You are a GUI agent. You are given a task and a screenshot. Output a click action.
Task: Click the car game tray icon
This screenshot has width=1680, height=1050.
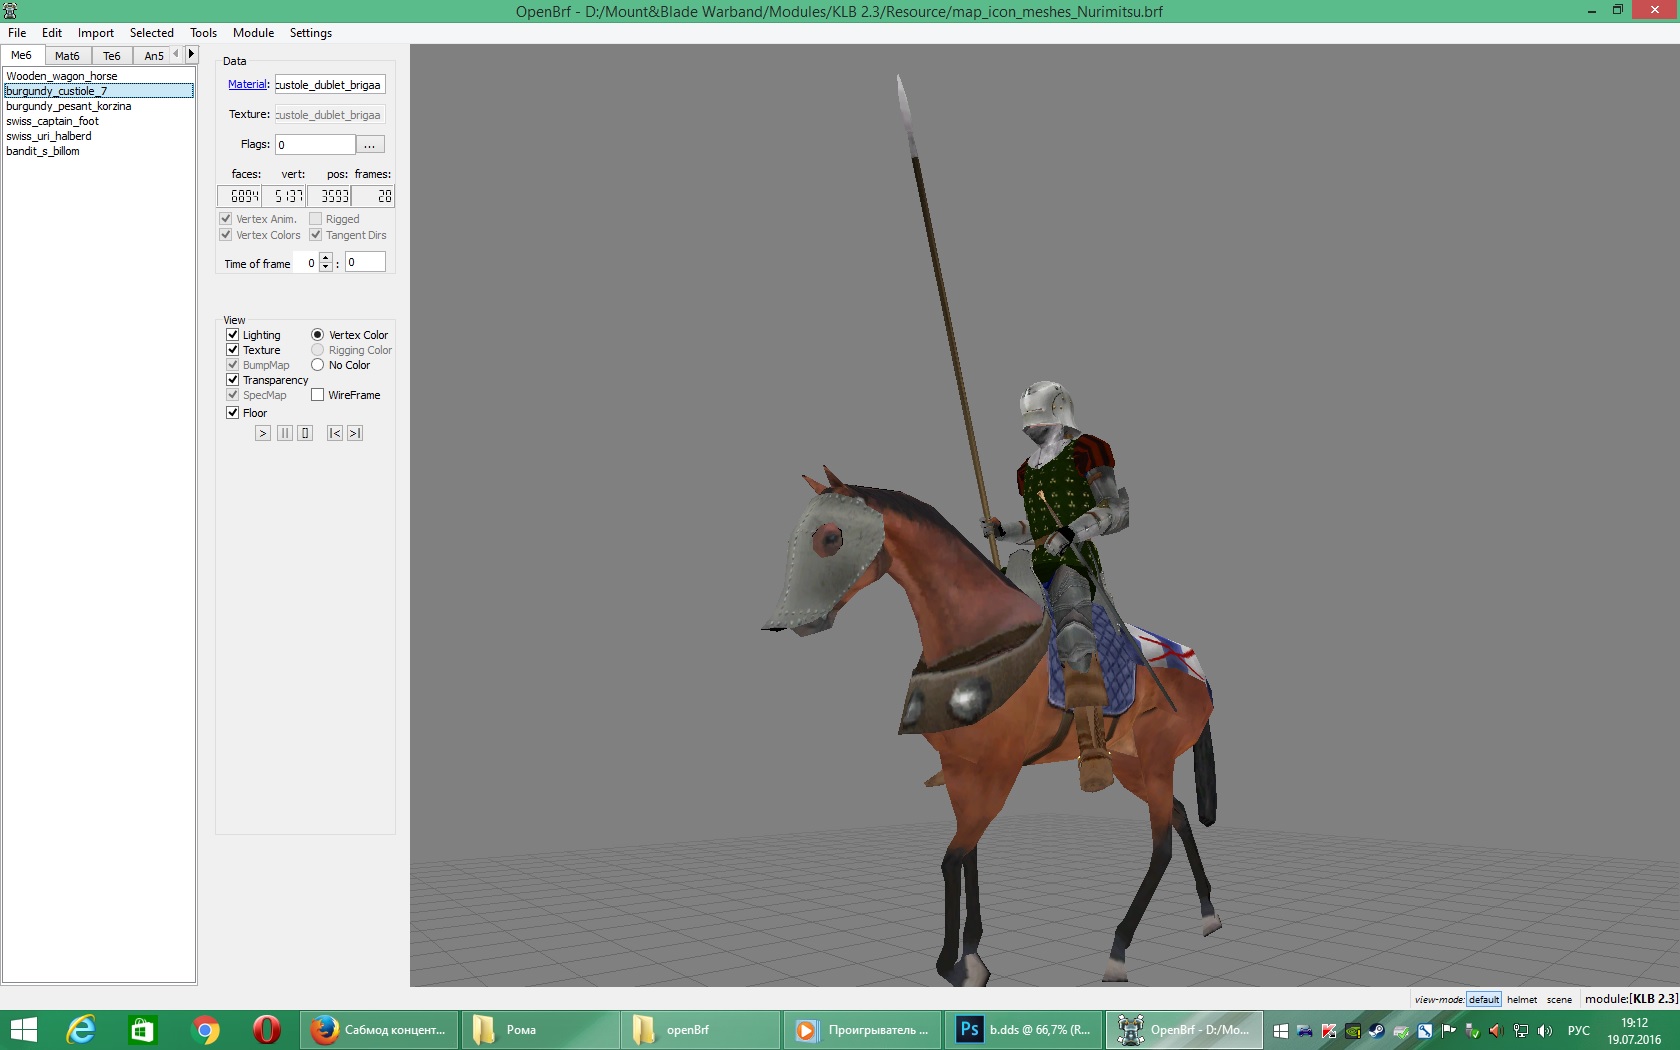point(1305,1031)
